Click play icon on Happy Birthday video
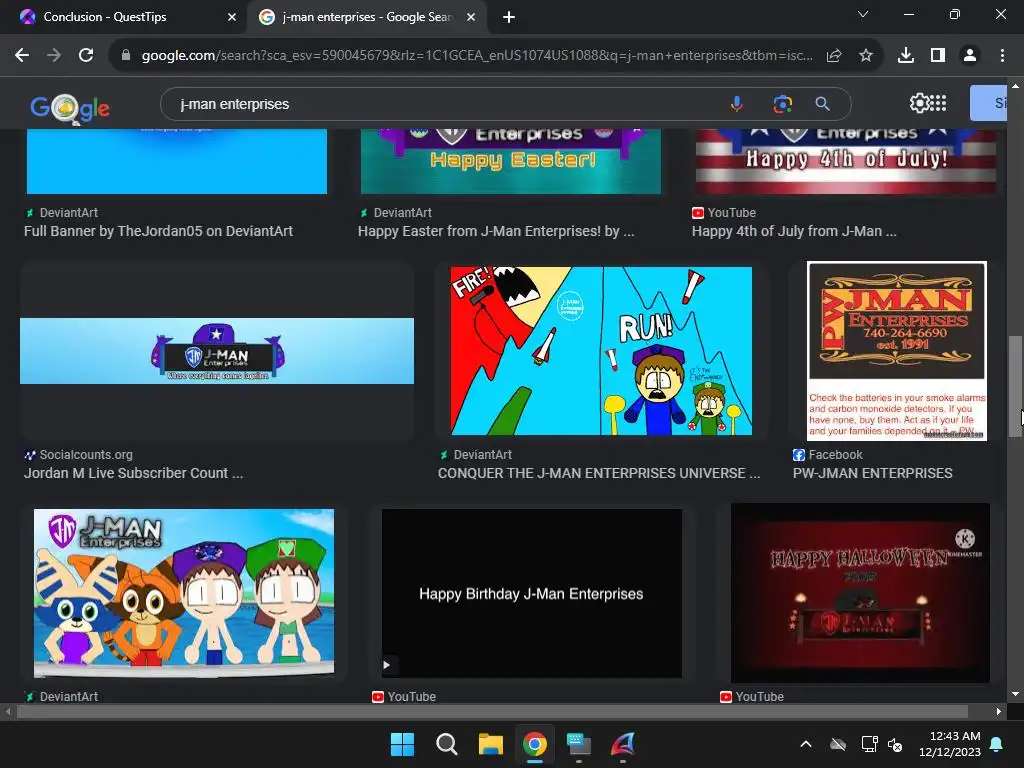The image size is (1024, 768). (387, 665)
